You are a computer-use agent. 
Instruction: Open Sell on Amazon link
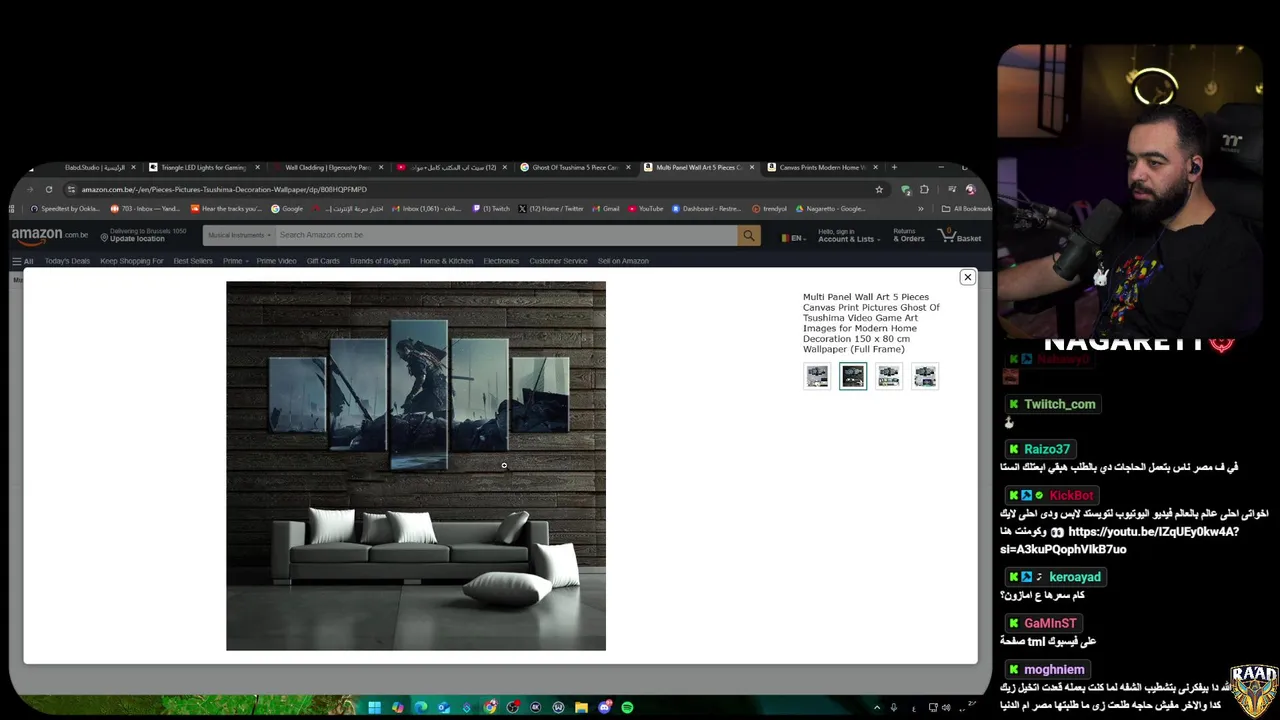[623, 261]
